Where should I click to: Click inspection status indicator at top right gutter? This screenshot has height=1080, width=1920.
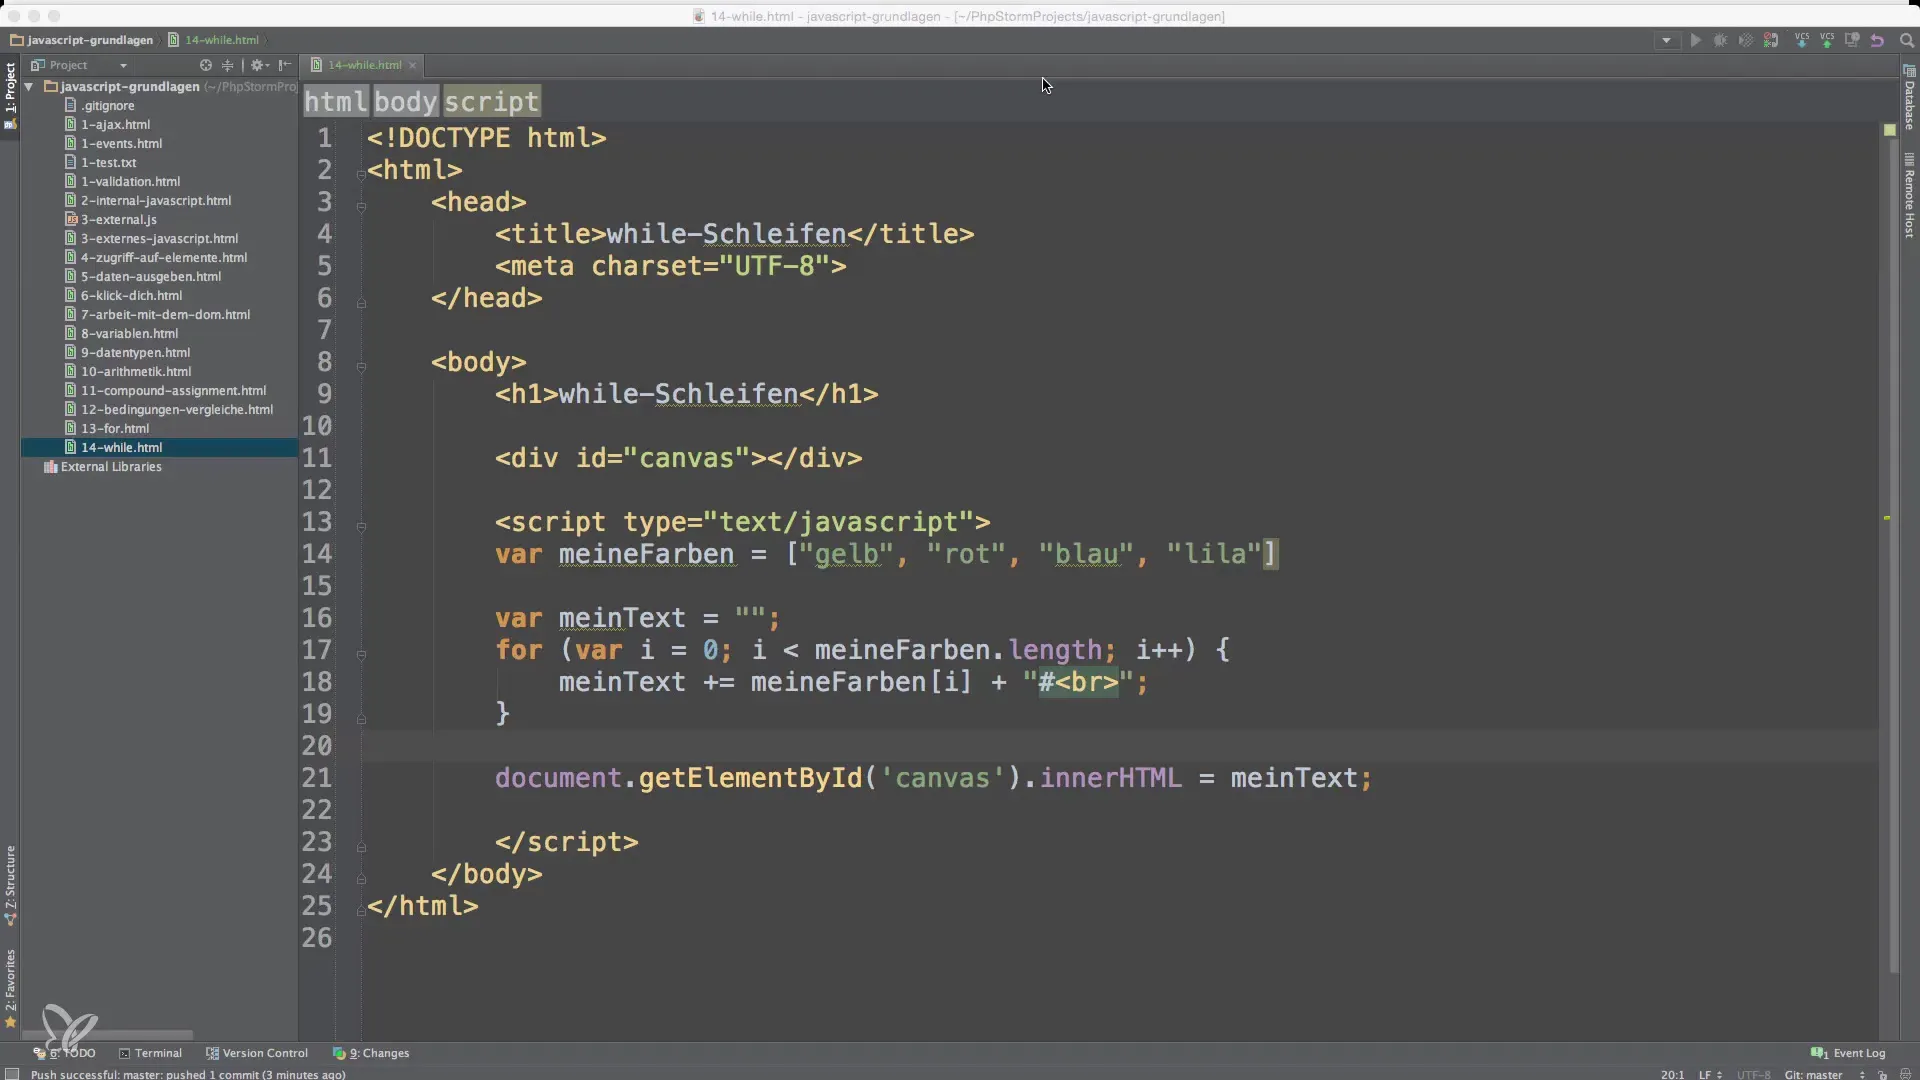click(1889, 130)
